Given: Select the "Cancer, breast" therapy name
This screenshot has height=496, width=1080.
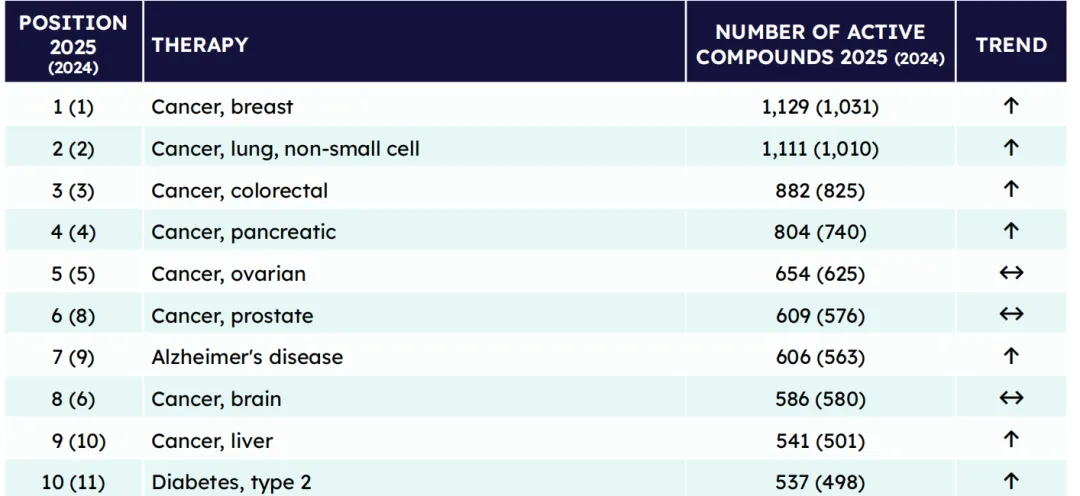Looking at the screenshot, I should click(222, 107).
